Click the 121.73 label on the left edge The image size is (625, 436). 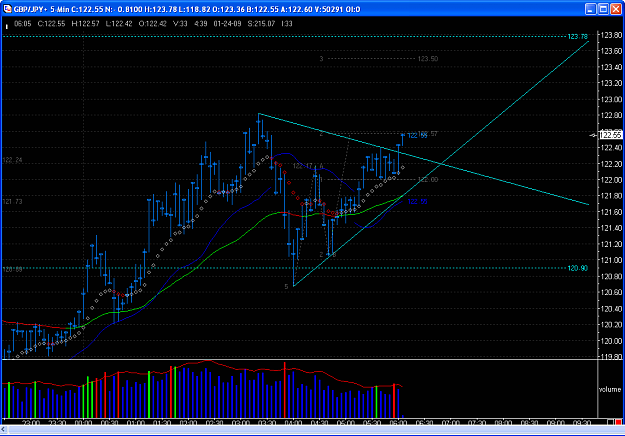pyautogui.click(x=12, y=202)
